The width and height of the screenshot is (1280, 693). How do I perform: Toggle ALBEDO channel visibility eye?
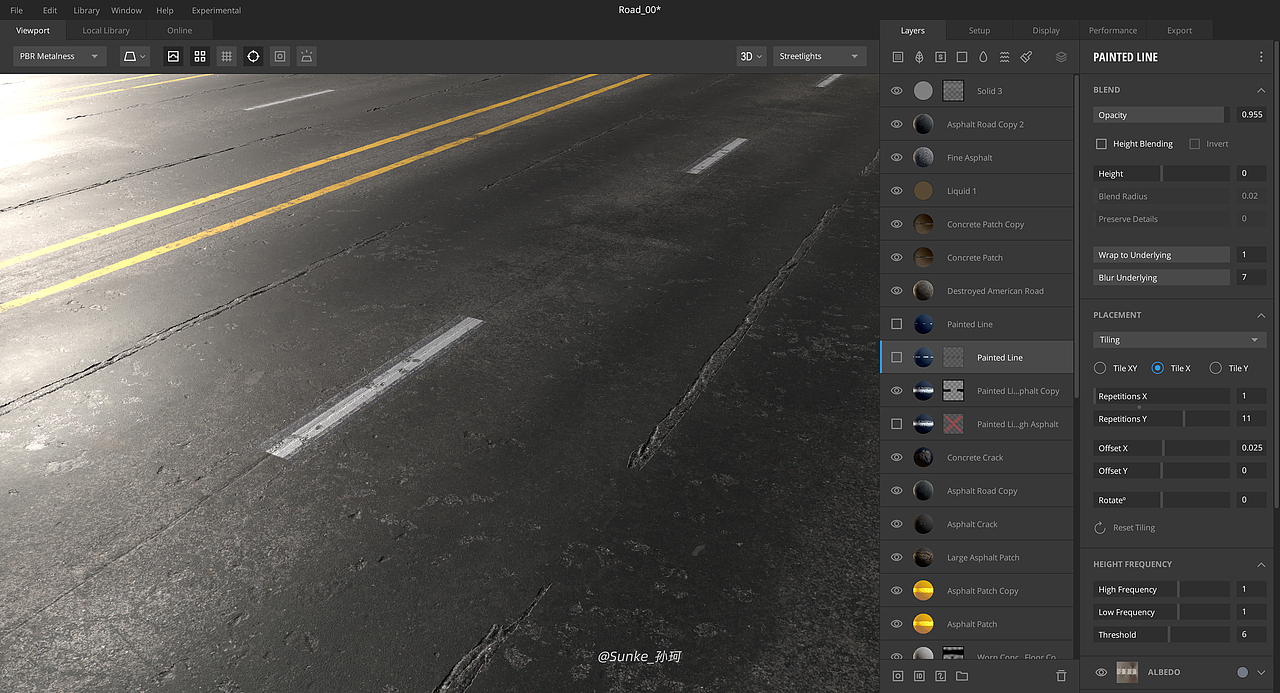click(1101, 672)
